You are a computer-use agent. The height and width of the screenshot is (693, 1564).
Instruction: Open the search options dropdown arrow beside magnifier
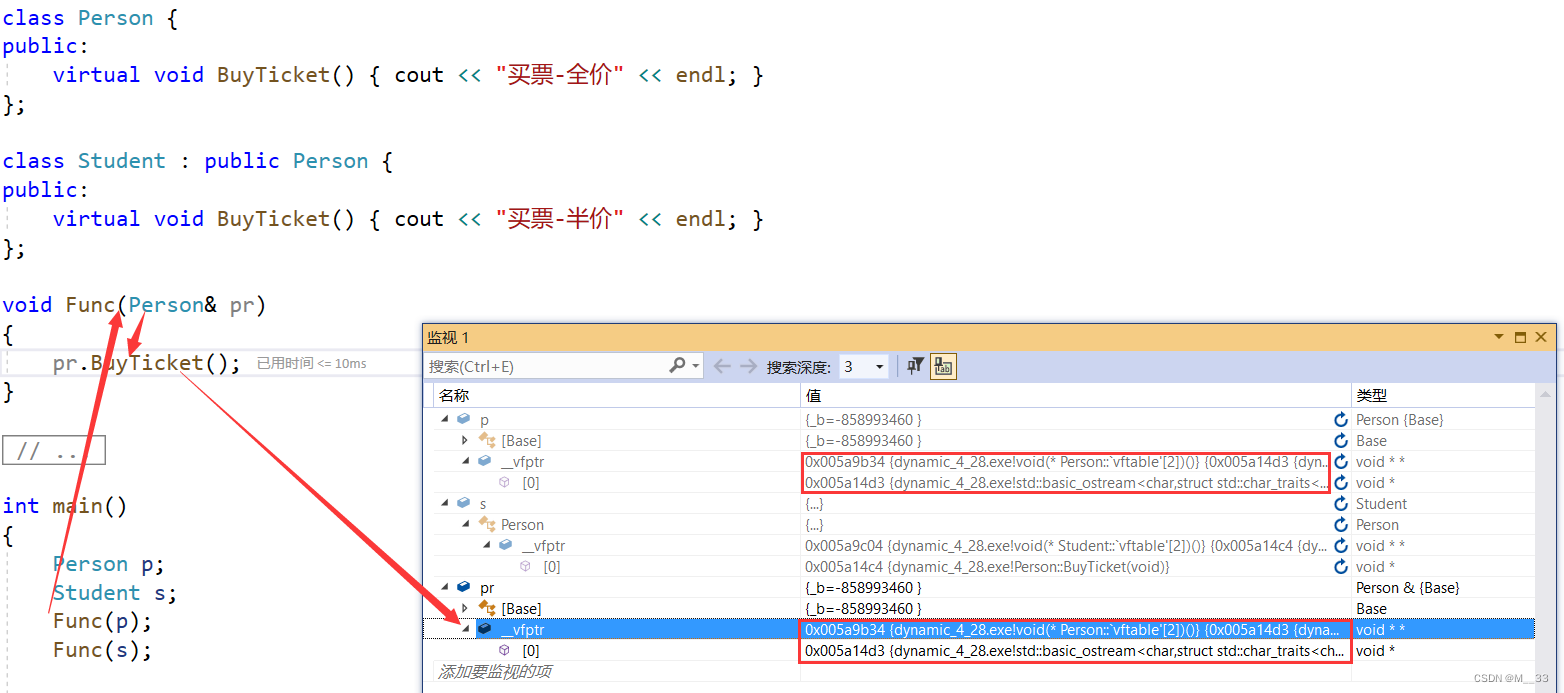(x=696, y=366)
